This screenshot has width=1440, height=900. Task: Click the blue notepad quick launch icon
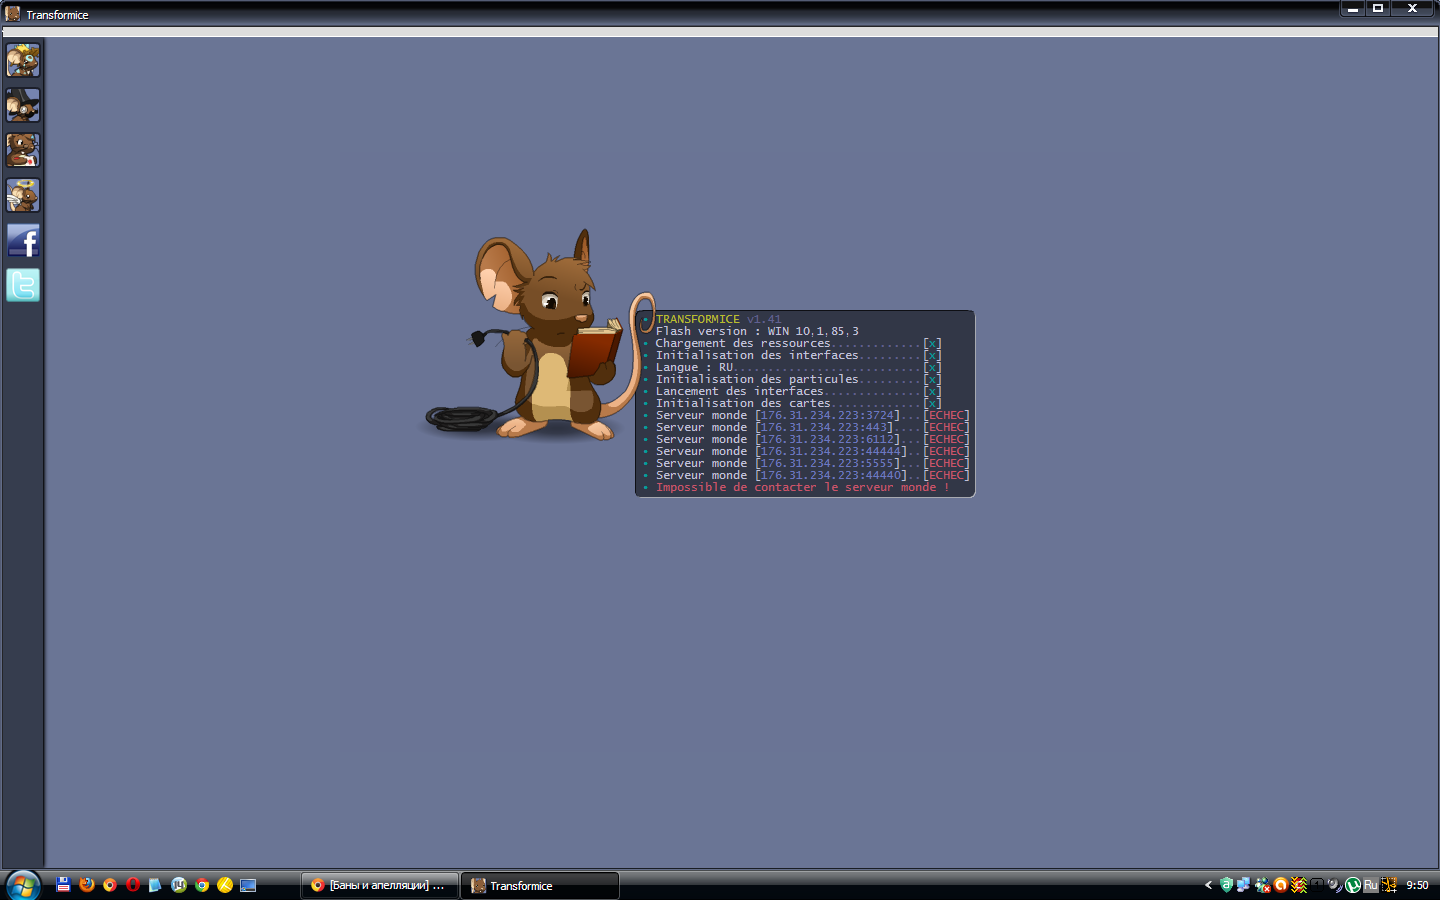[155, 885]
